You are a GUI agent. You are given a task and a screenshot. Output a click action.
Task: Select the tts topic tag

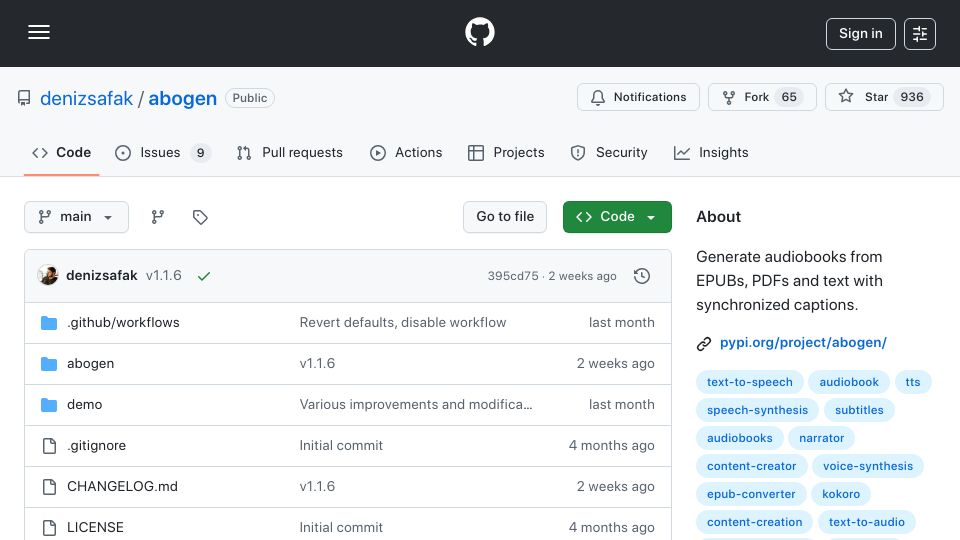pyautogui.click(x=913, y=382)
